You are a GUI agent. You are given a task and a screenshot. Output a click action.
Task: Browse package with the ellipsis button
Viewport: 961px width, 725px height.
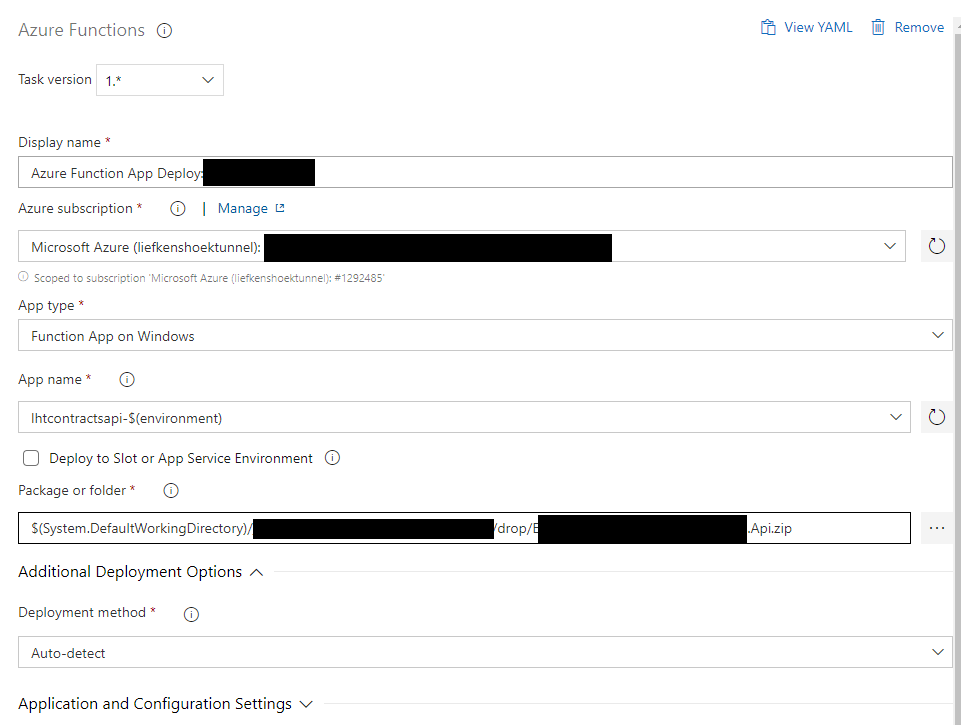pos(936,528)
